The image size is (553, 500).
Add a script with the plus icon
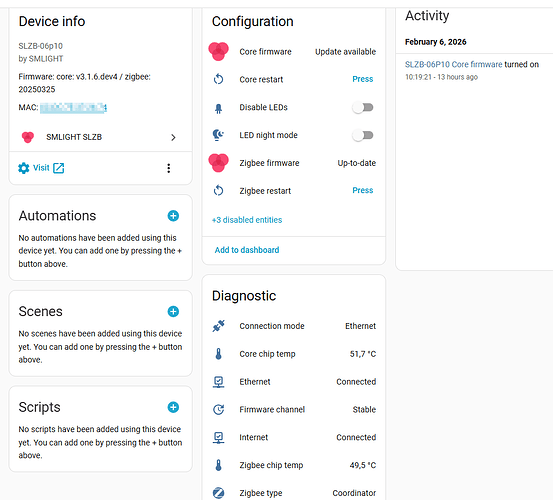(173, 407)
